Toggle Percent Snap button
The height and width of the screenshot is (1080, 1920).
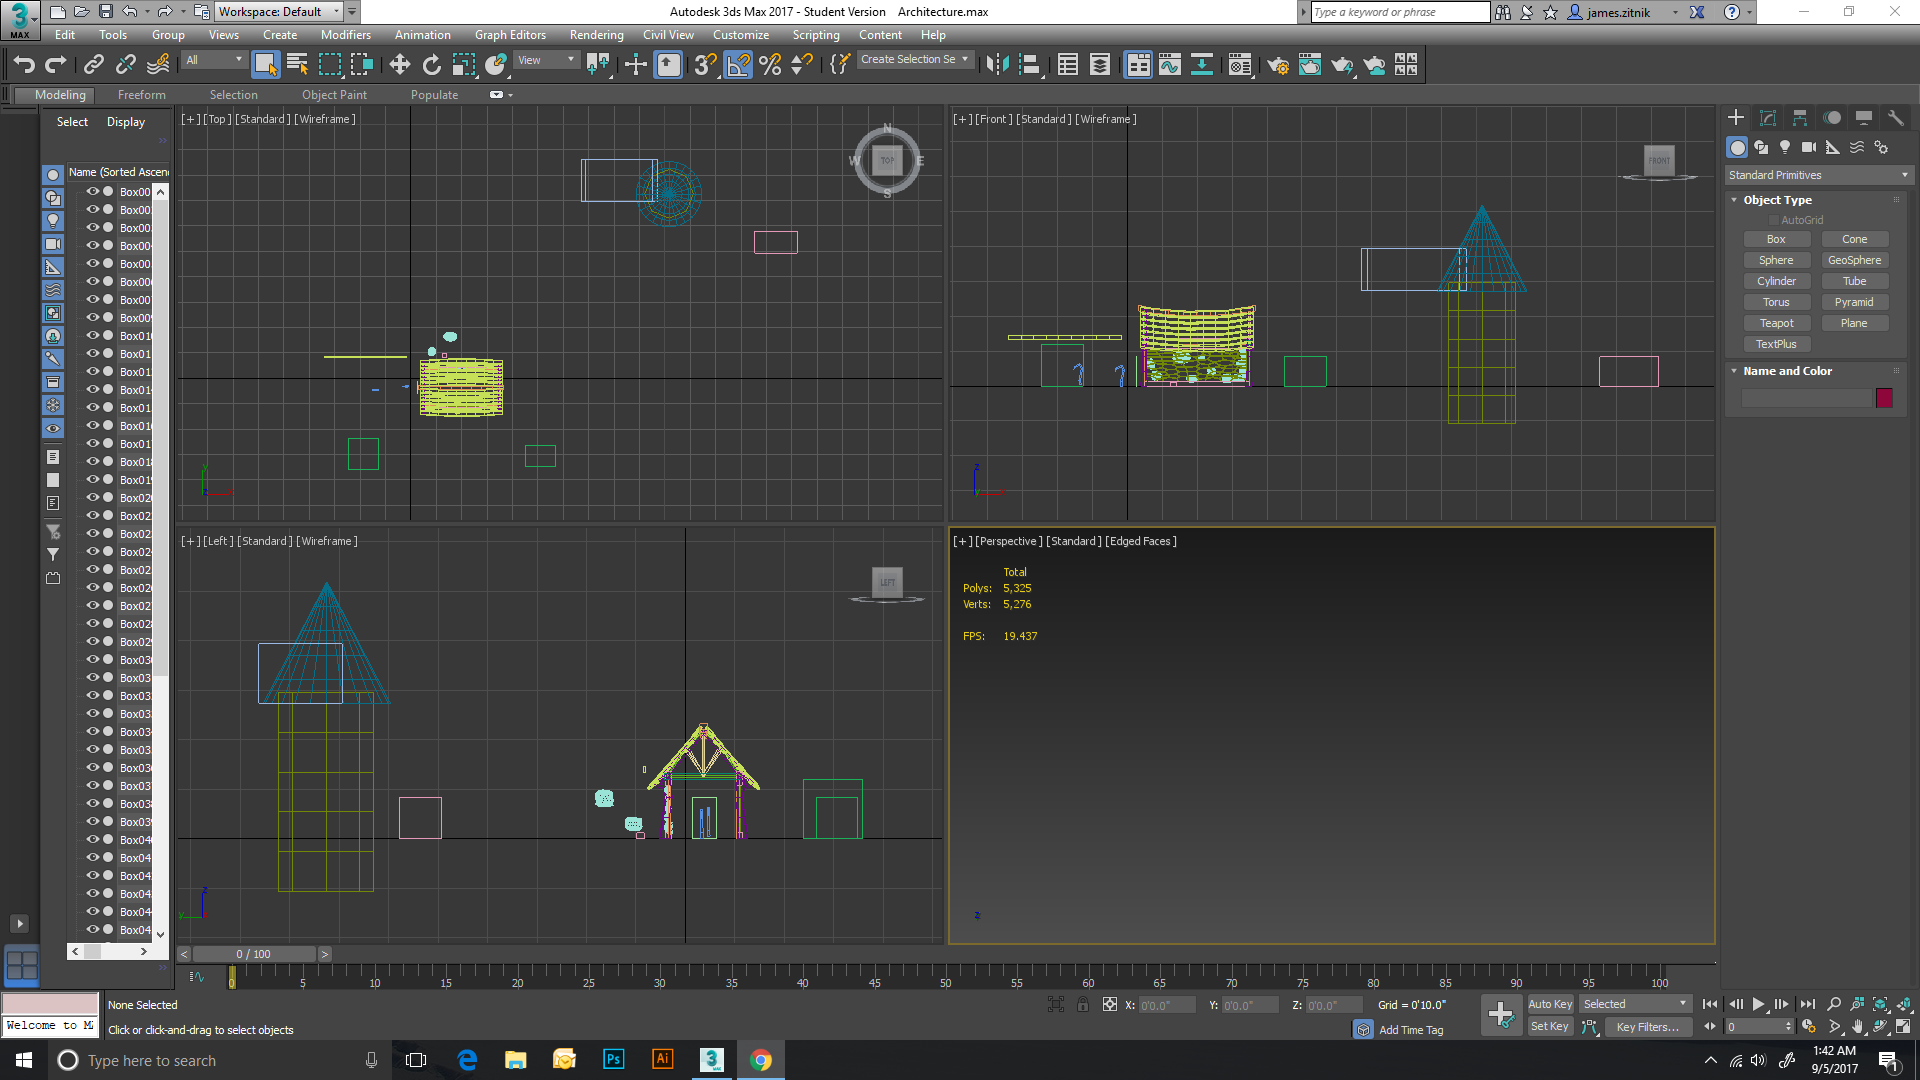pos(770,65)
